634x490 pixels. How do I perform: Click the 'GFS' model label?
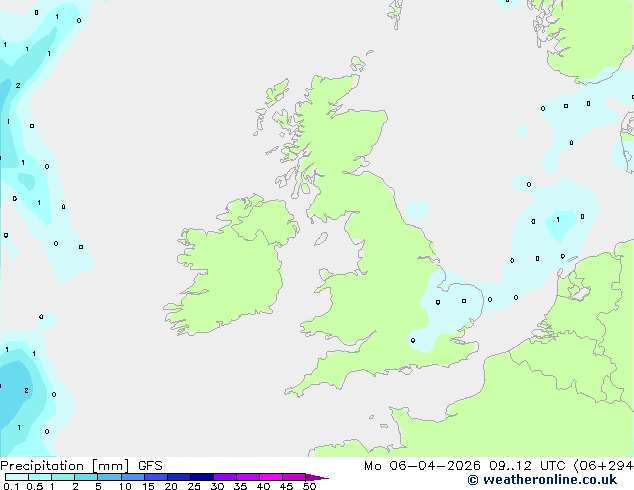pos(150,466)
